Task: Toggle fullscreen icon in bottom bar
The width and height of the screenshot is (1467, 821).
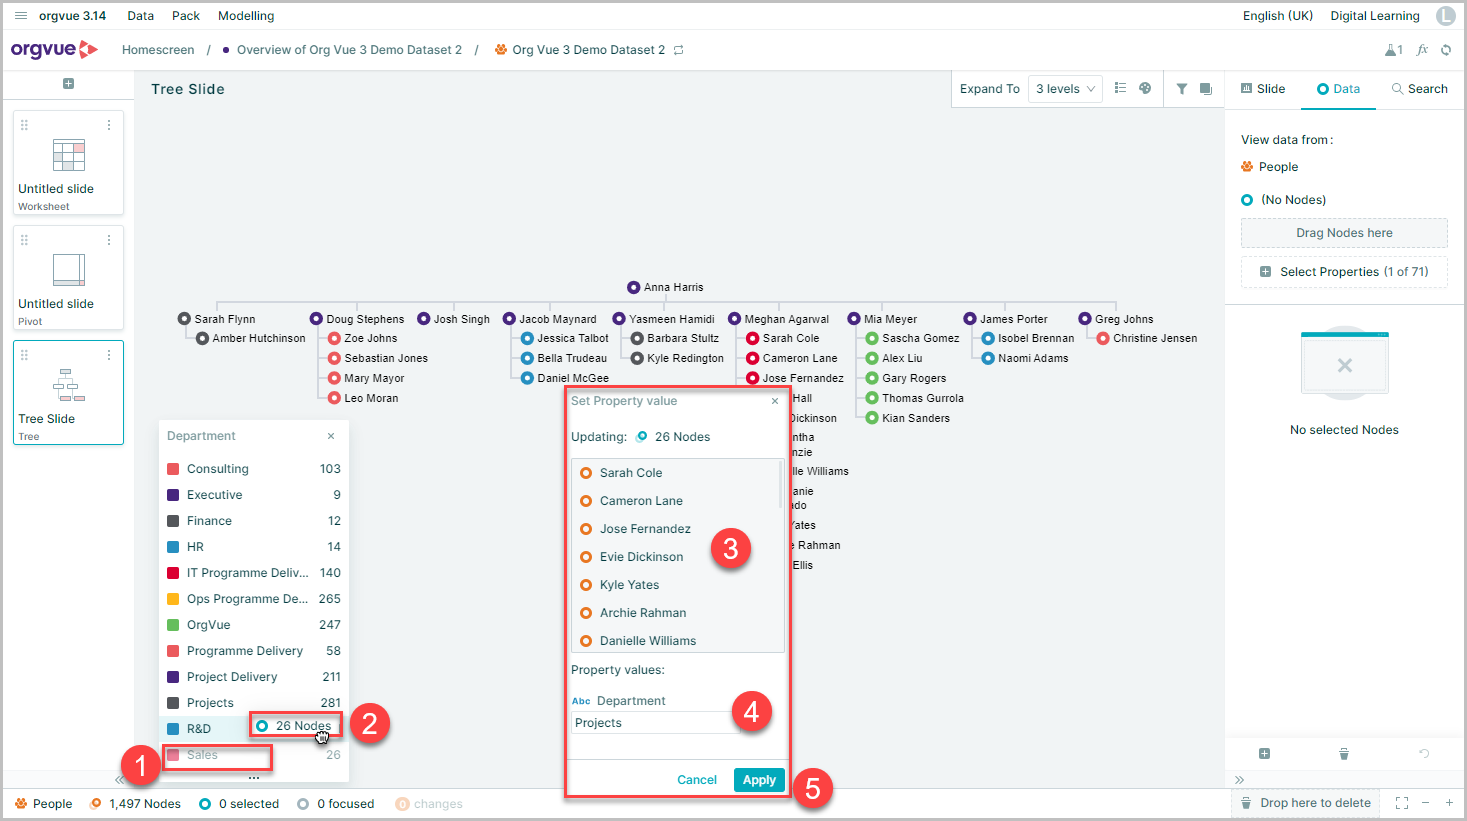Action: (1402, 803)
